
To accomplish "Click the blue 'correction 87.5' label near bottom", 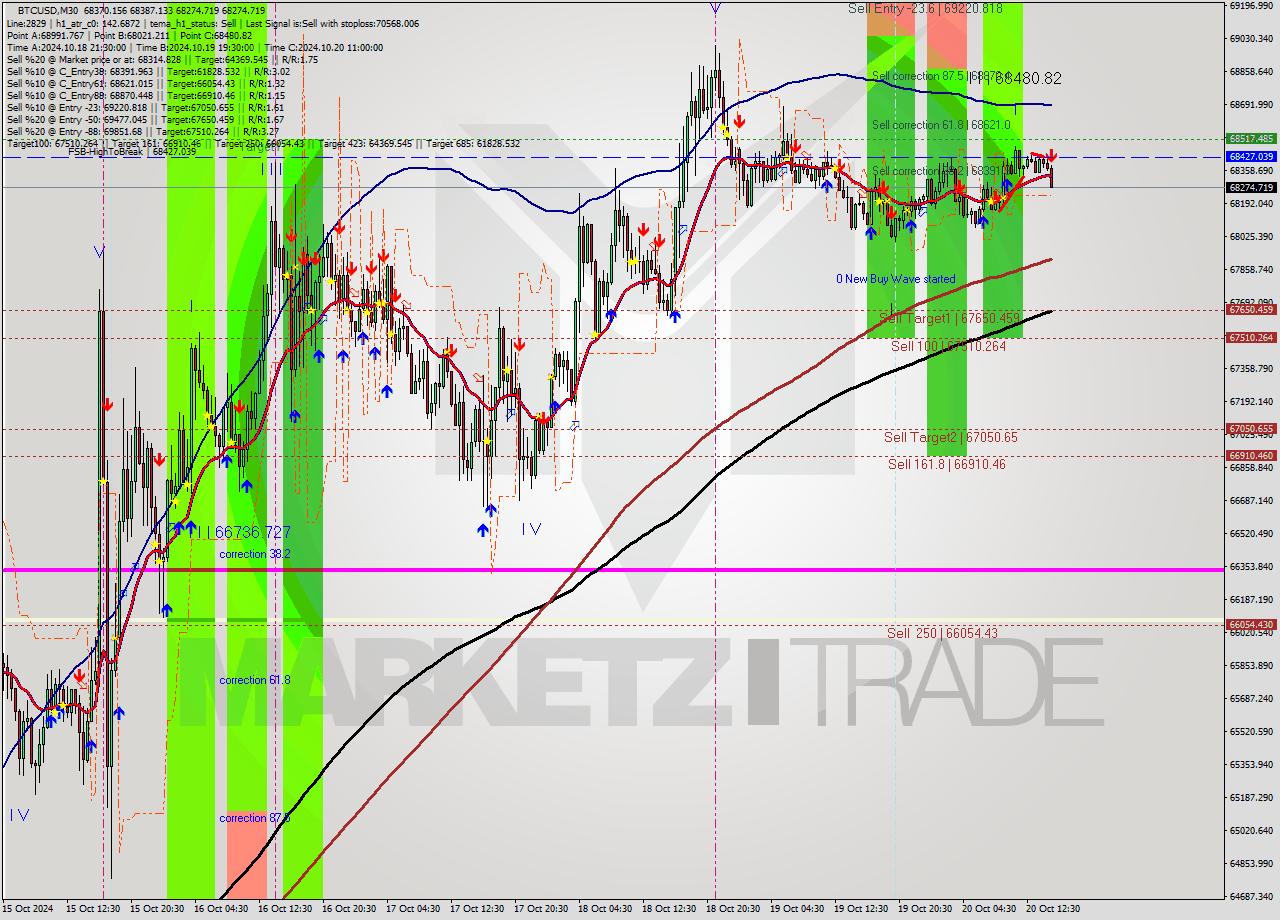I will coord(255,818).
